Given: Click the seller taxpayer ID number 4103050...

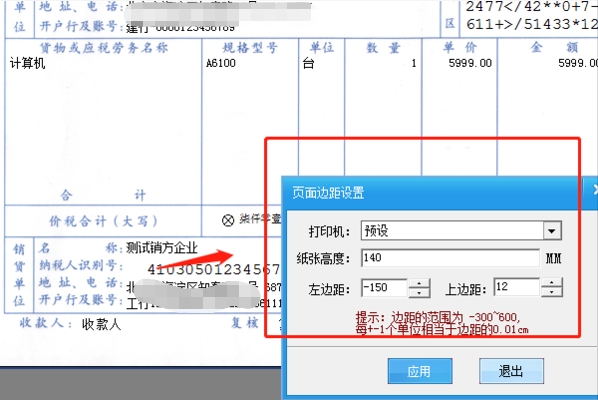Looking at the screenshot, I should (214, 270).
